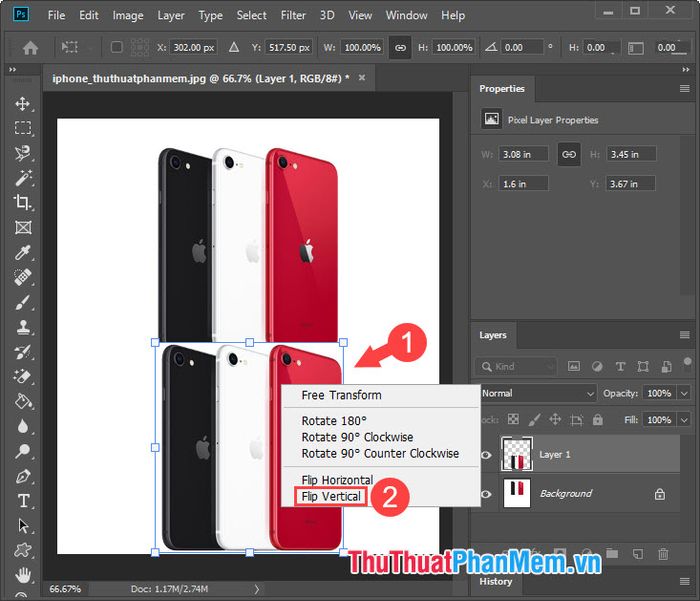Select the Eraser tool
The height and width of the screenshot is (601, 700).
pyautogui.click(x=22, y=376)
